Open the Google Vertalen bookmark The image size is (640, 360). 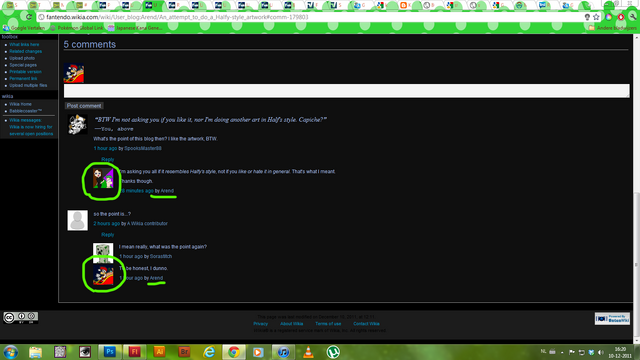(24, 28)
